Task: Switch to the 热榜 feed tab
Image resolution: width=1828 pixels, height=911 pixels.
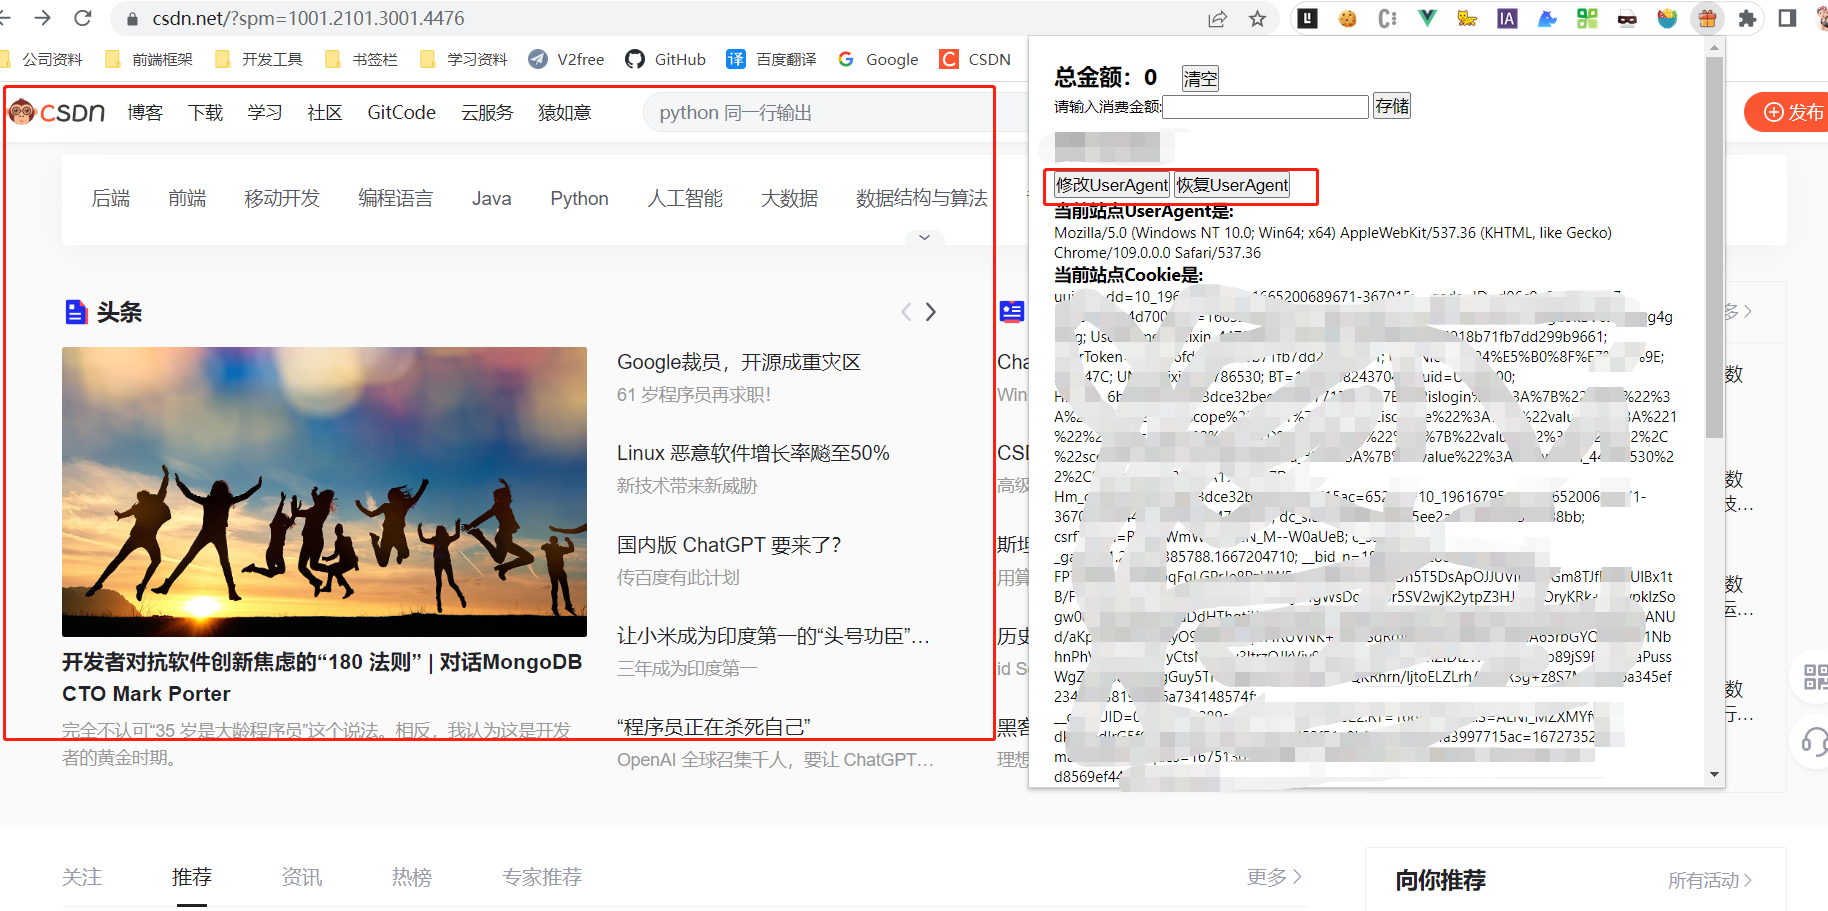Action: [x=412, y=877]
